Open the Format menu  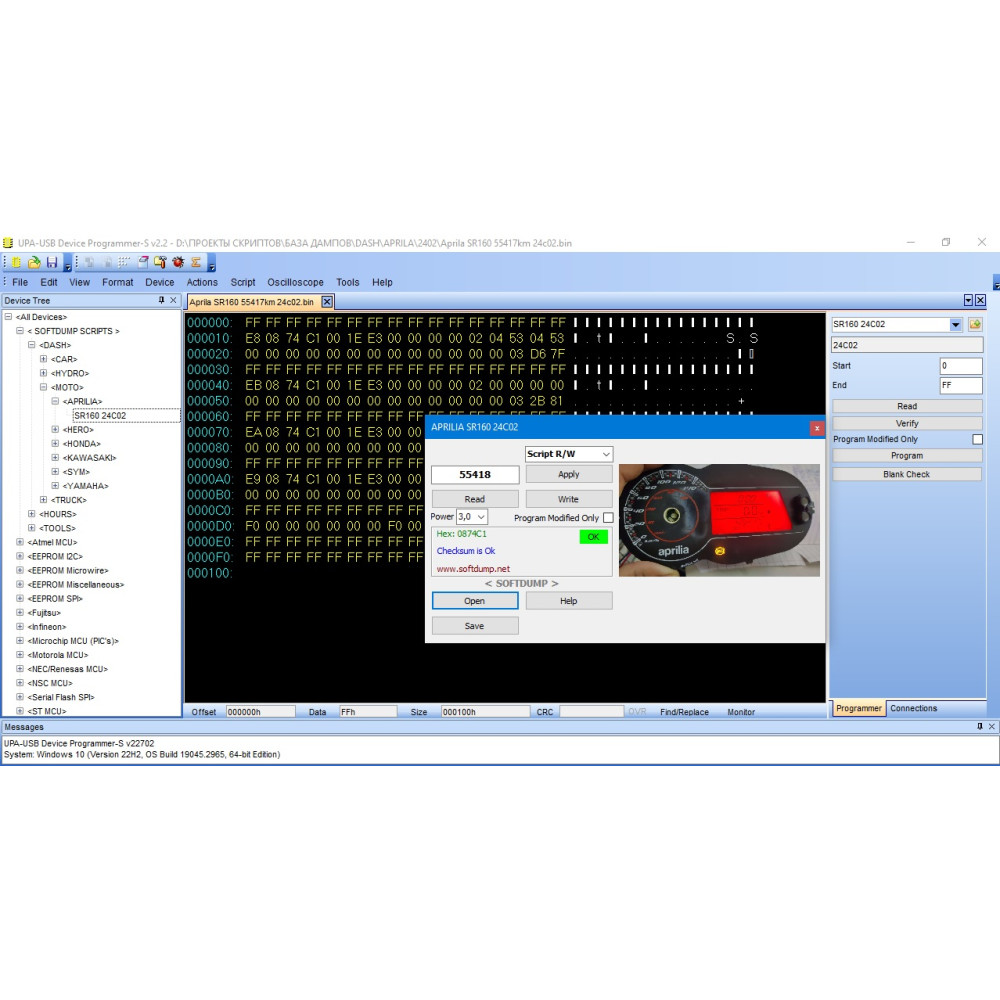click(117, 282)
